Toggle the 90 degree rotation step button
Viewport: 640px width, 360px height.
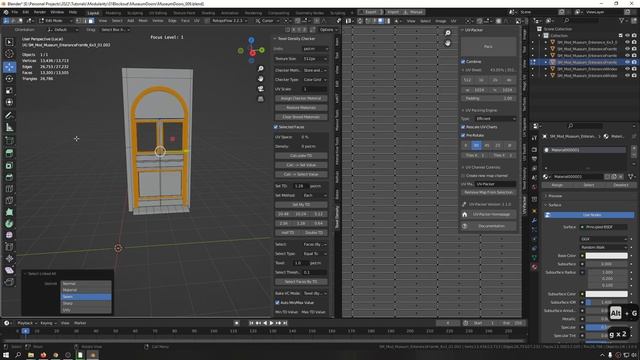pos(476,145)
